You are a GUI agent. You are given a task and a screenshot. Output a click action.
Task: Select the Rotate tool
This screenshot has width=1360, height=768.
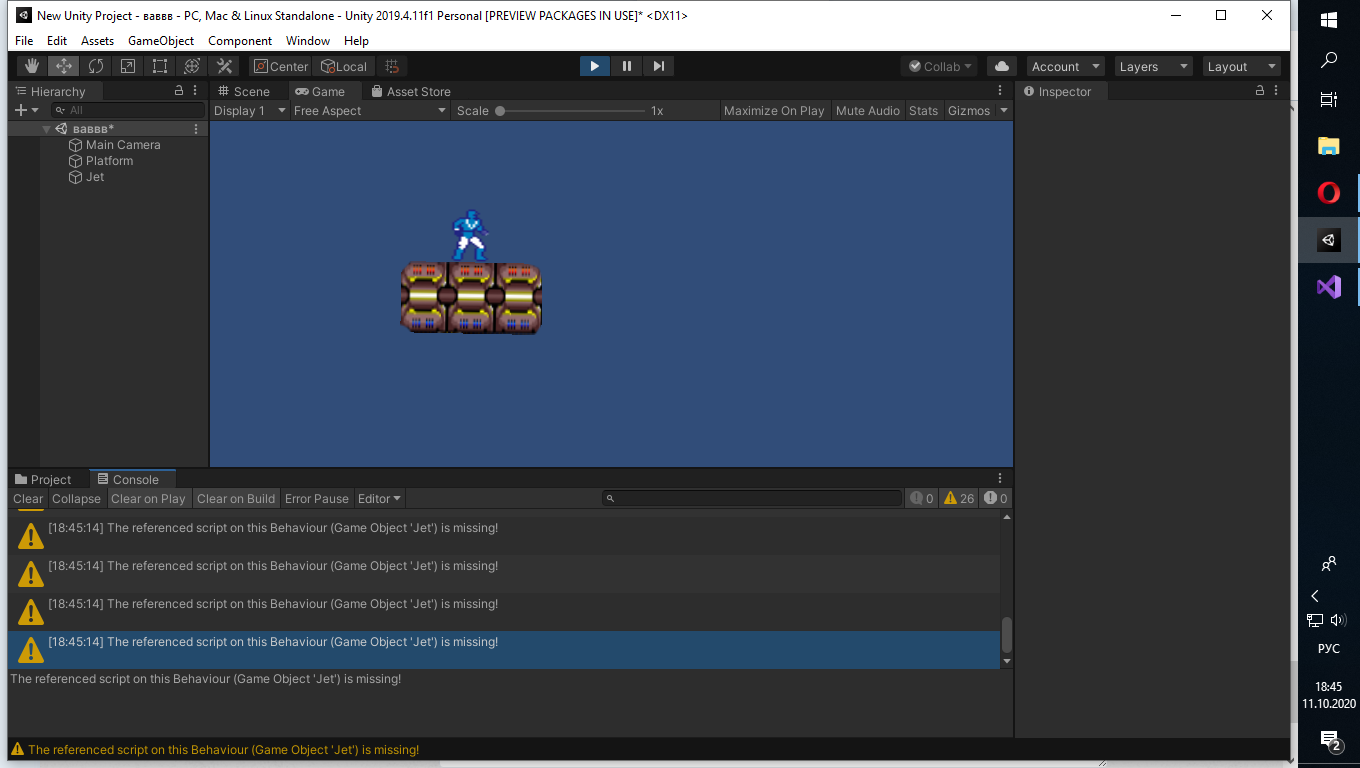[96, 66]
